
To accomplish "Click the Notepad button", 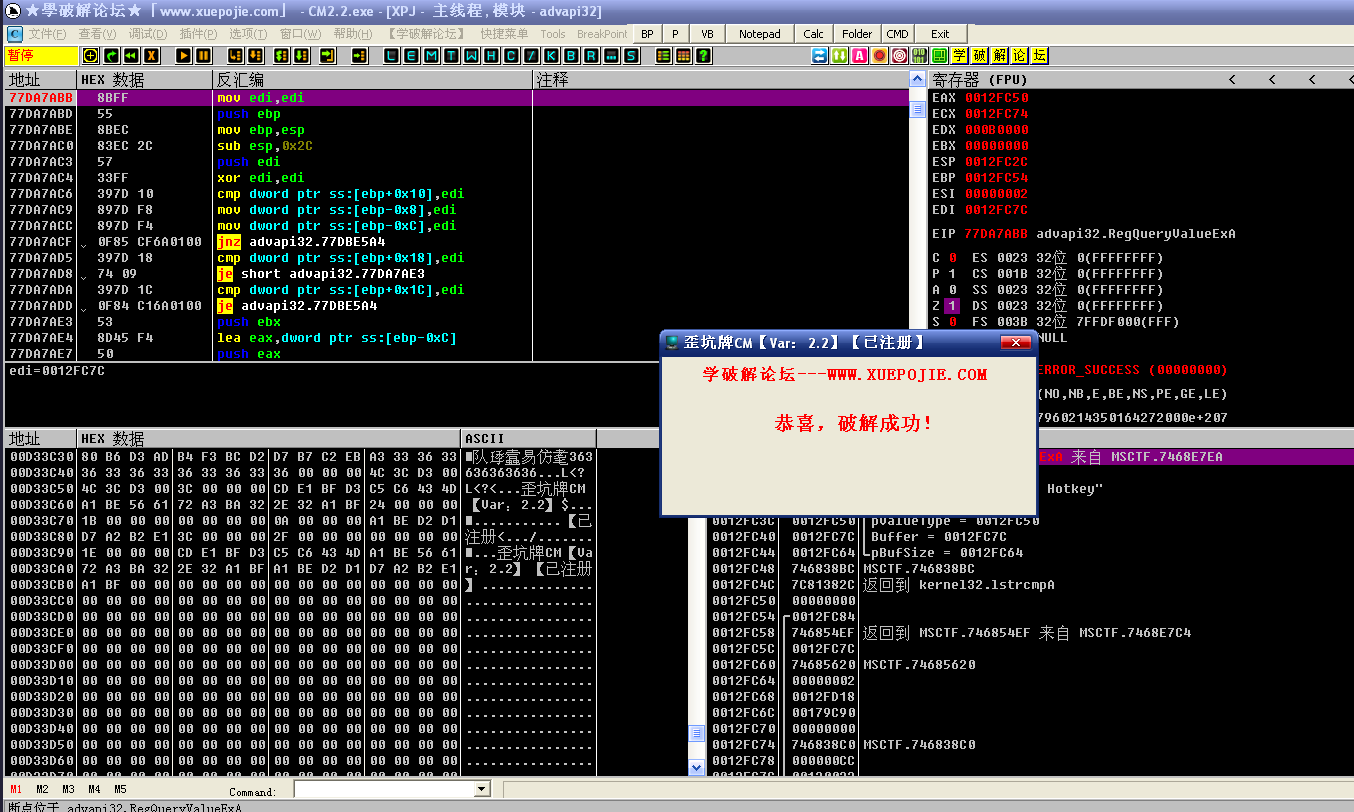I will pyautogui.click(x=760, y=34).
